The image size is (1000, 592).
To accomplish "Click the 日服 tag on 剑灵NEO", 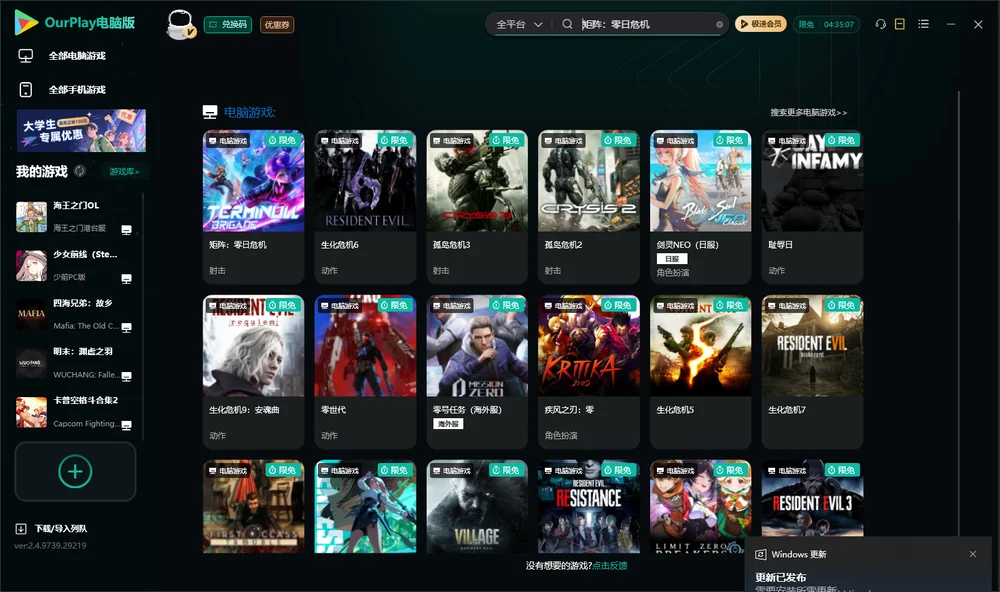I will point(672,259).
